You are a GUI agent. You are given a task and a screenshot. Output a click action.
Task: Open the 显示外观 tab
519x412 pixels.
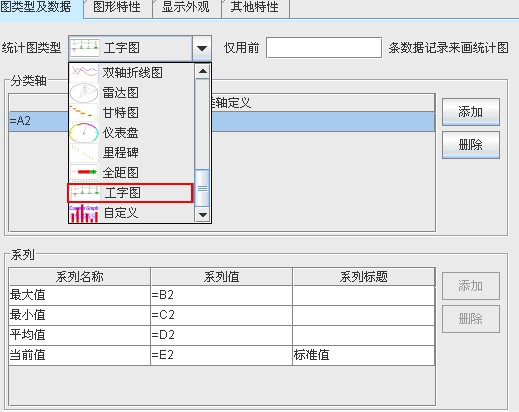(186, 8)
